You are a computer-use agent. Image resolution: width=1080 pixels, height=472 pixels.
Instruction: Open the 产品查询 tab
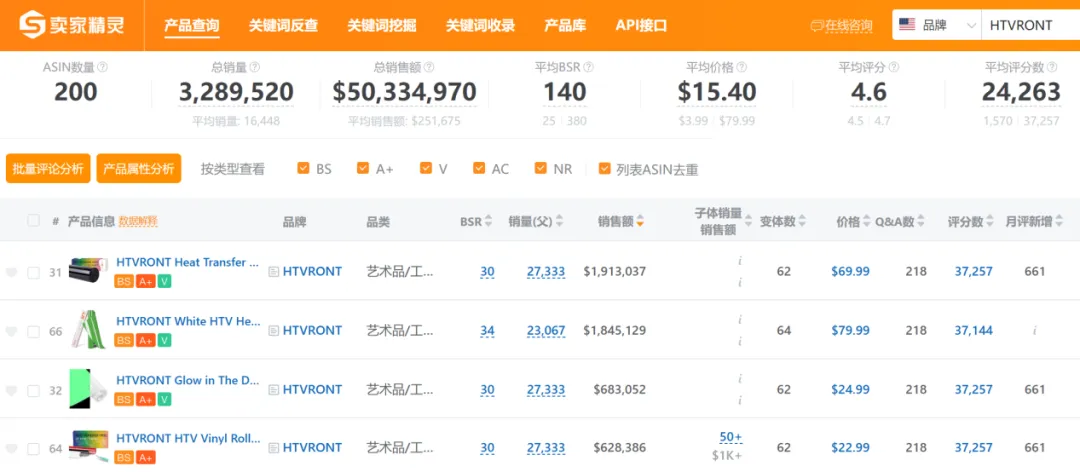click(x=191, y=26)
